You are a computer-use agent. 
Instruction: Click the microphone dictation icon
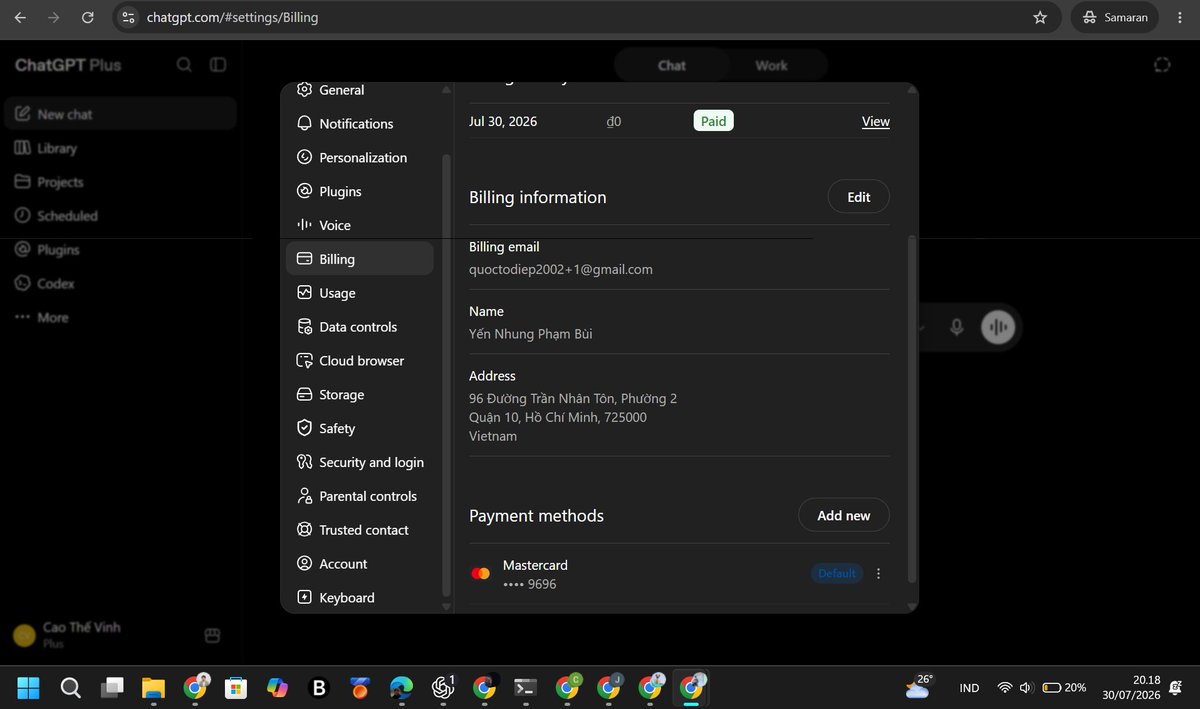tap(957, 327)
